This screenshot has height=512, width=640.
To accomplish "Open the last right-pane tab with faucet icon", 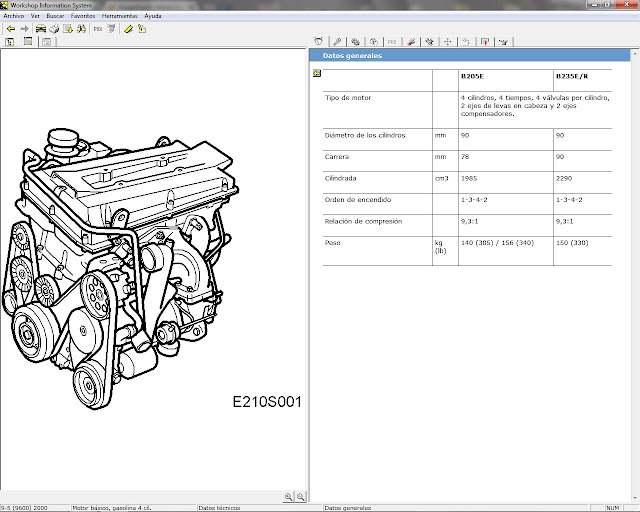I will pos(504,42).
